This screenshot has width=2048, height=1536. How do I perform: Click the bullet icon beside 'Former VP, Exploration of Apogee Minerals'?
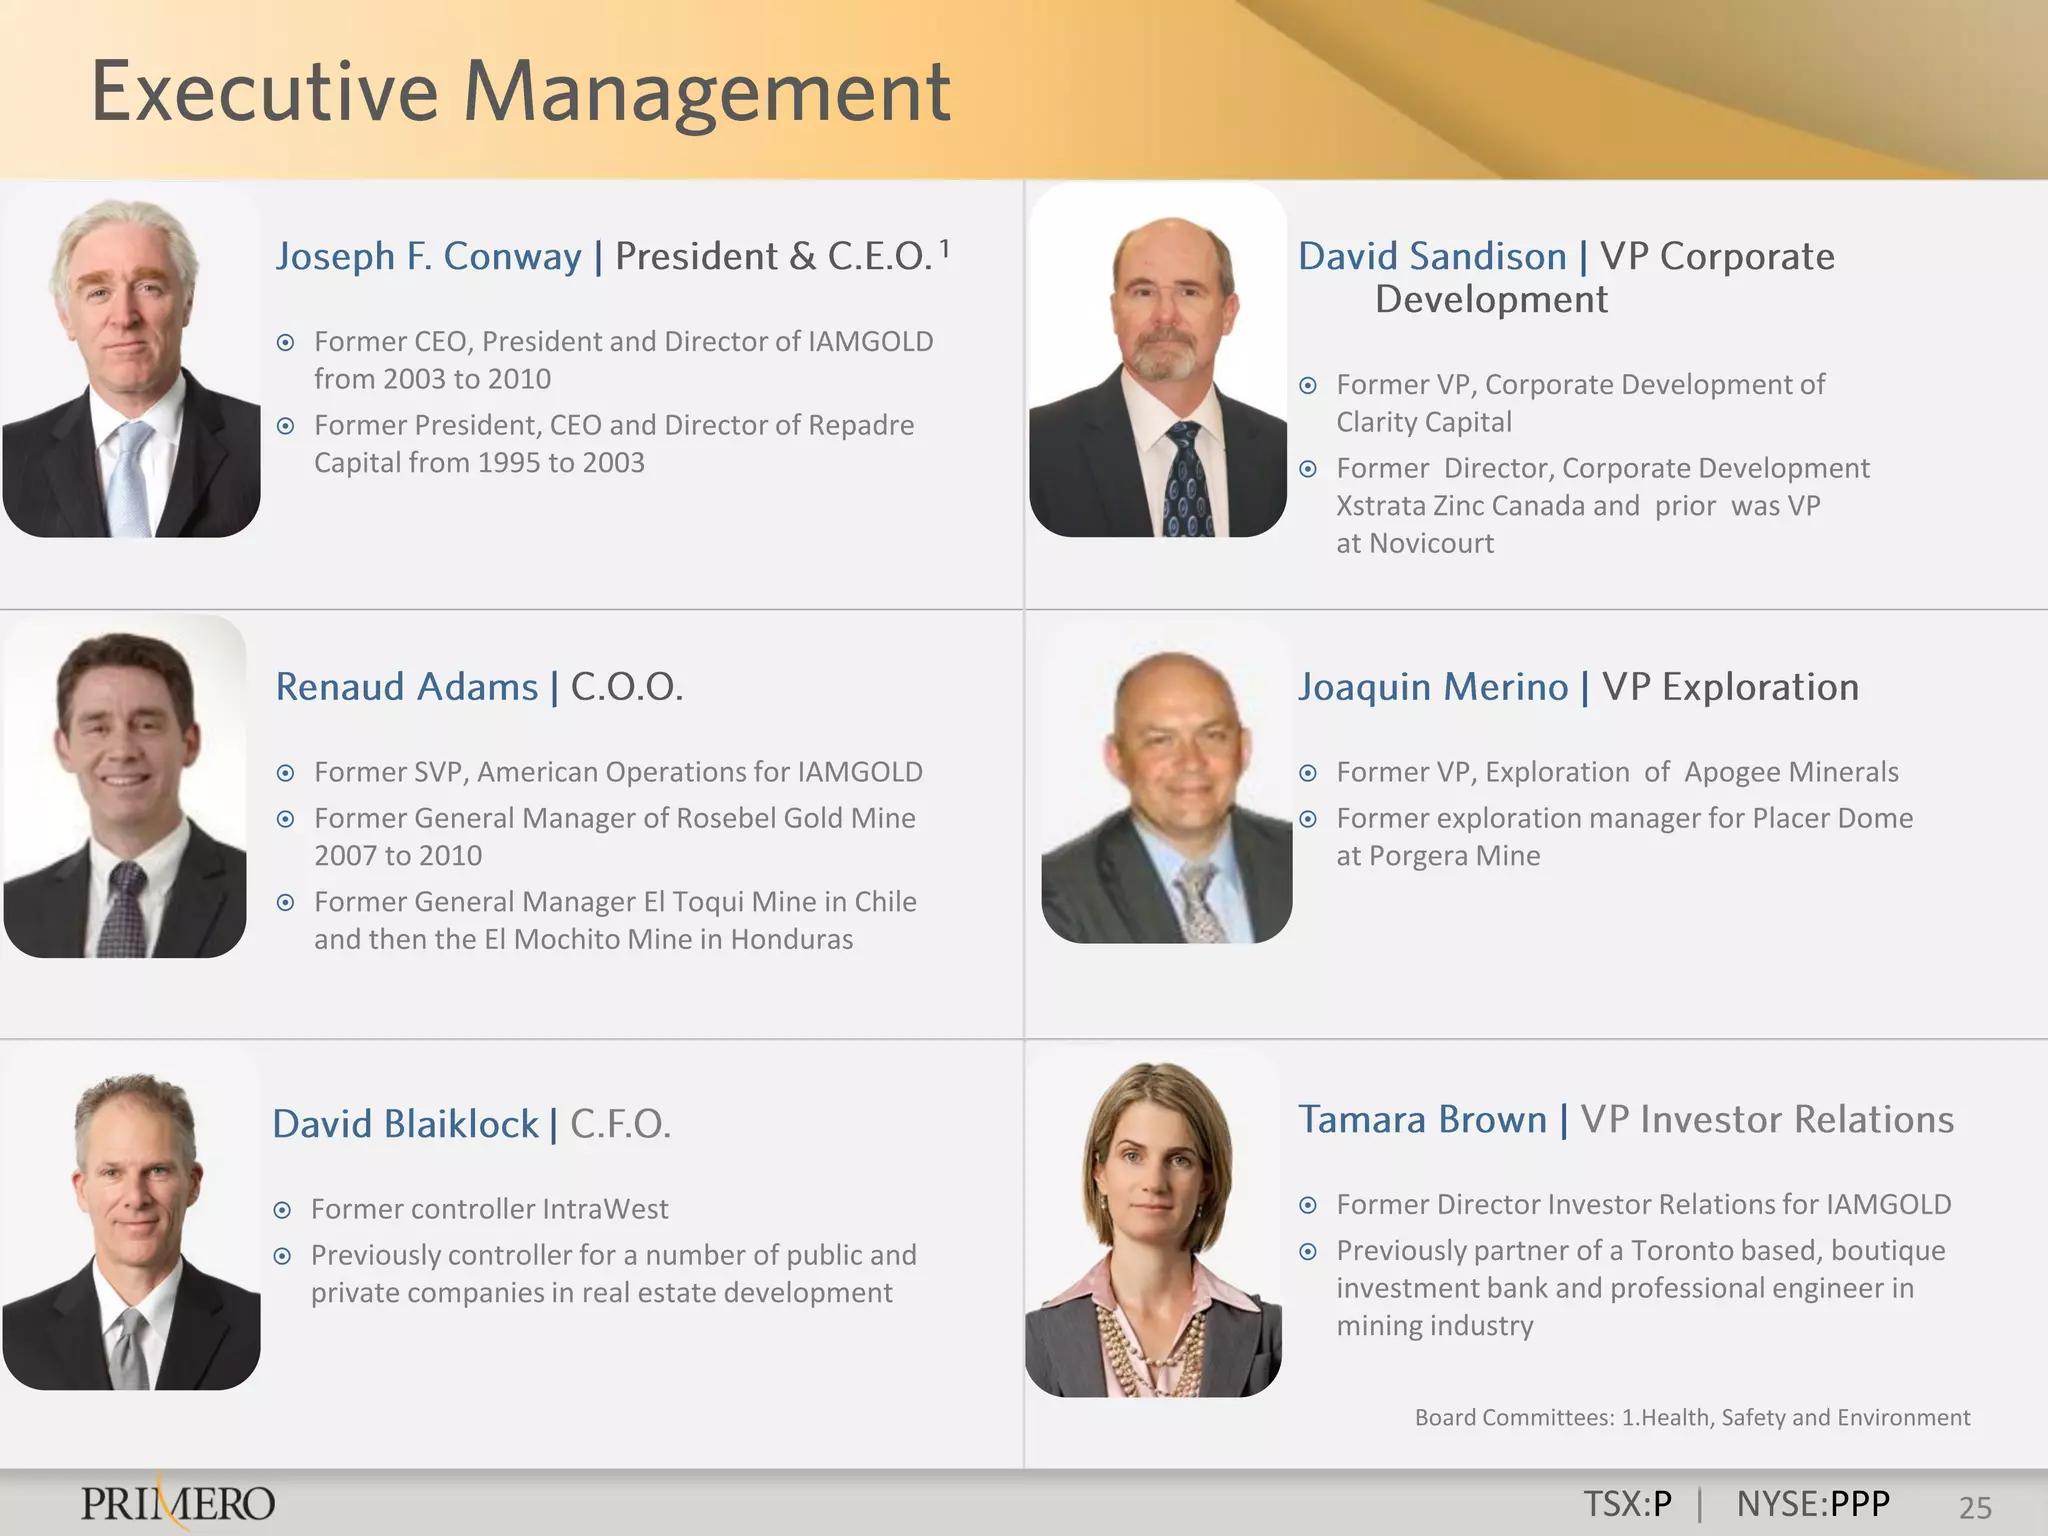pyautogui.click(x=1308, y=774)
